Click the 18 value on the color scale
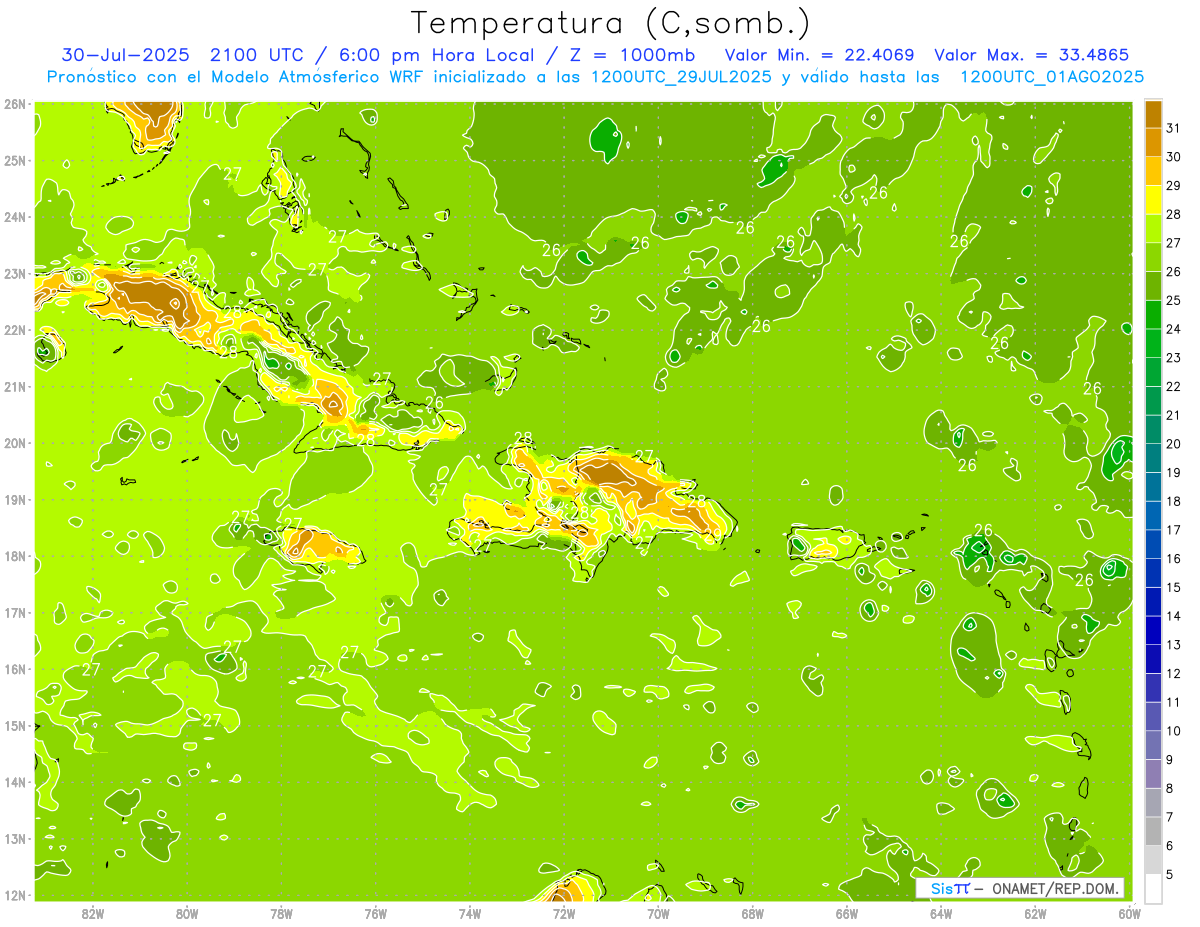This screenshot has height=927, width=1200. (x=1174, y=501)
